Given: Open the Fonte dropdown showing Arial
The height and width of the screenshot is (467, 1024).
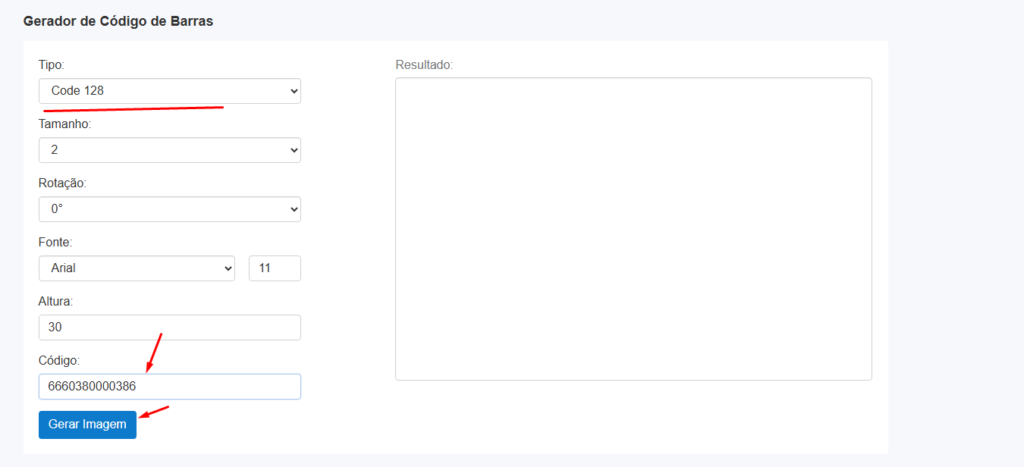Looking at the screenshot, I should [x=136, y=268].
